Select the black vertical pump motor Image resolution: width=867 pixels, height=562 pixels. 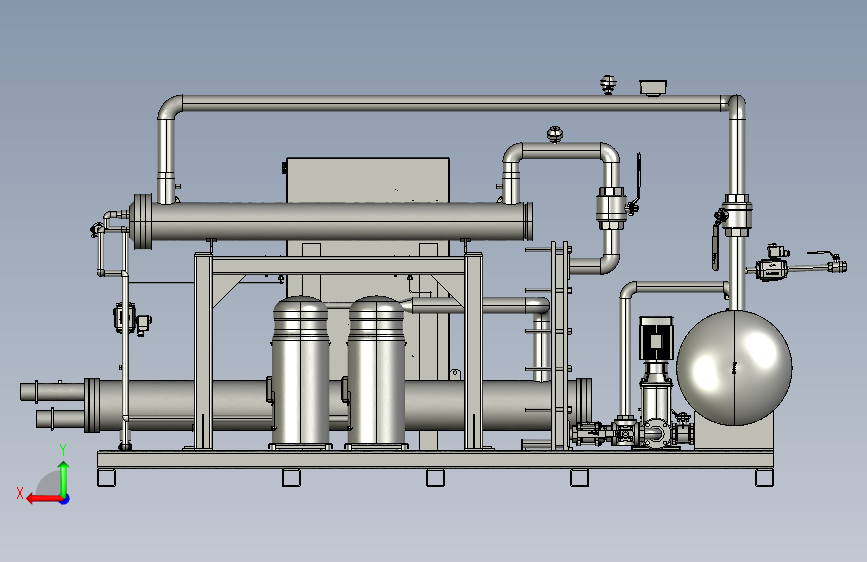pos(656,339)
